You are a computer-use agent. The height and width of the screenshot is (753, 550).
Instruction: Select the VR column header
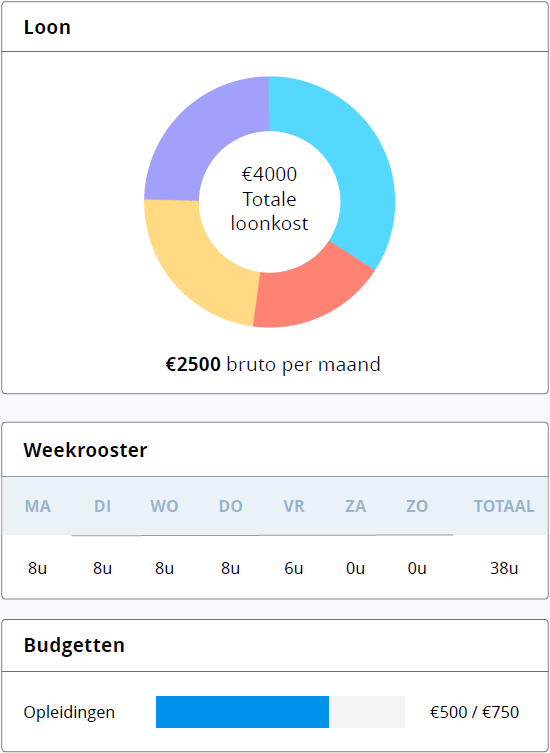pos(293,506)
